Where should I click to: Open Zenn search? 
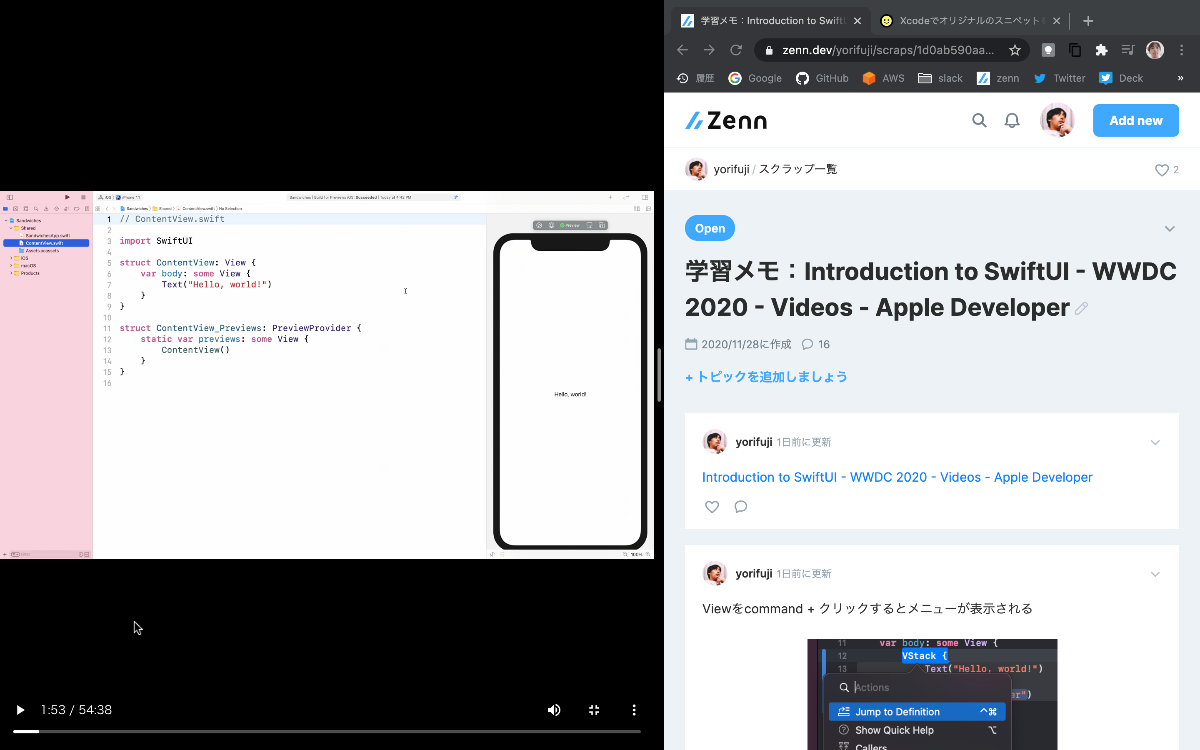pyautogui.click(x=979, y=121)
